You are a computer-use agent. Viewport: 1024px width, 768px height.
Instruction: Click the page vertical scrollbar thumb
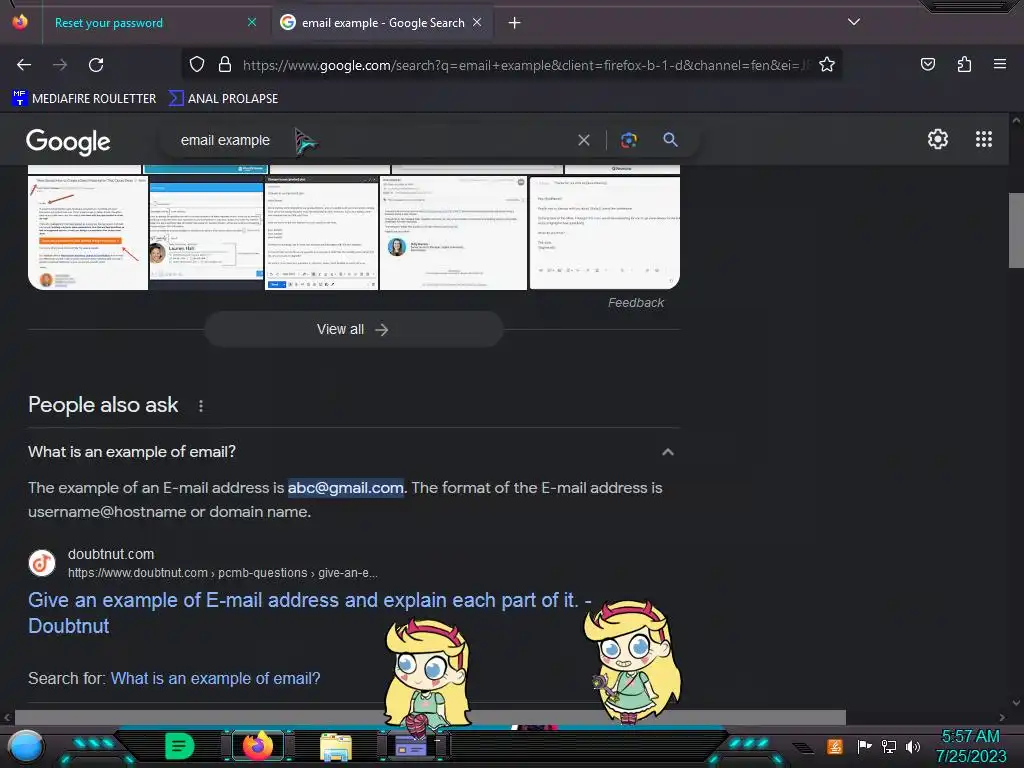click(x=1016, y=230)
